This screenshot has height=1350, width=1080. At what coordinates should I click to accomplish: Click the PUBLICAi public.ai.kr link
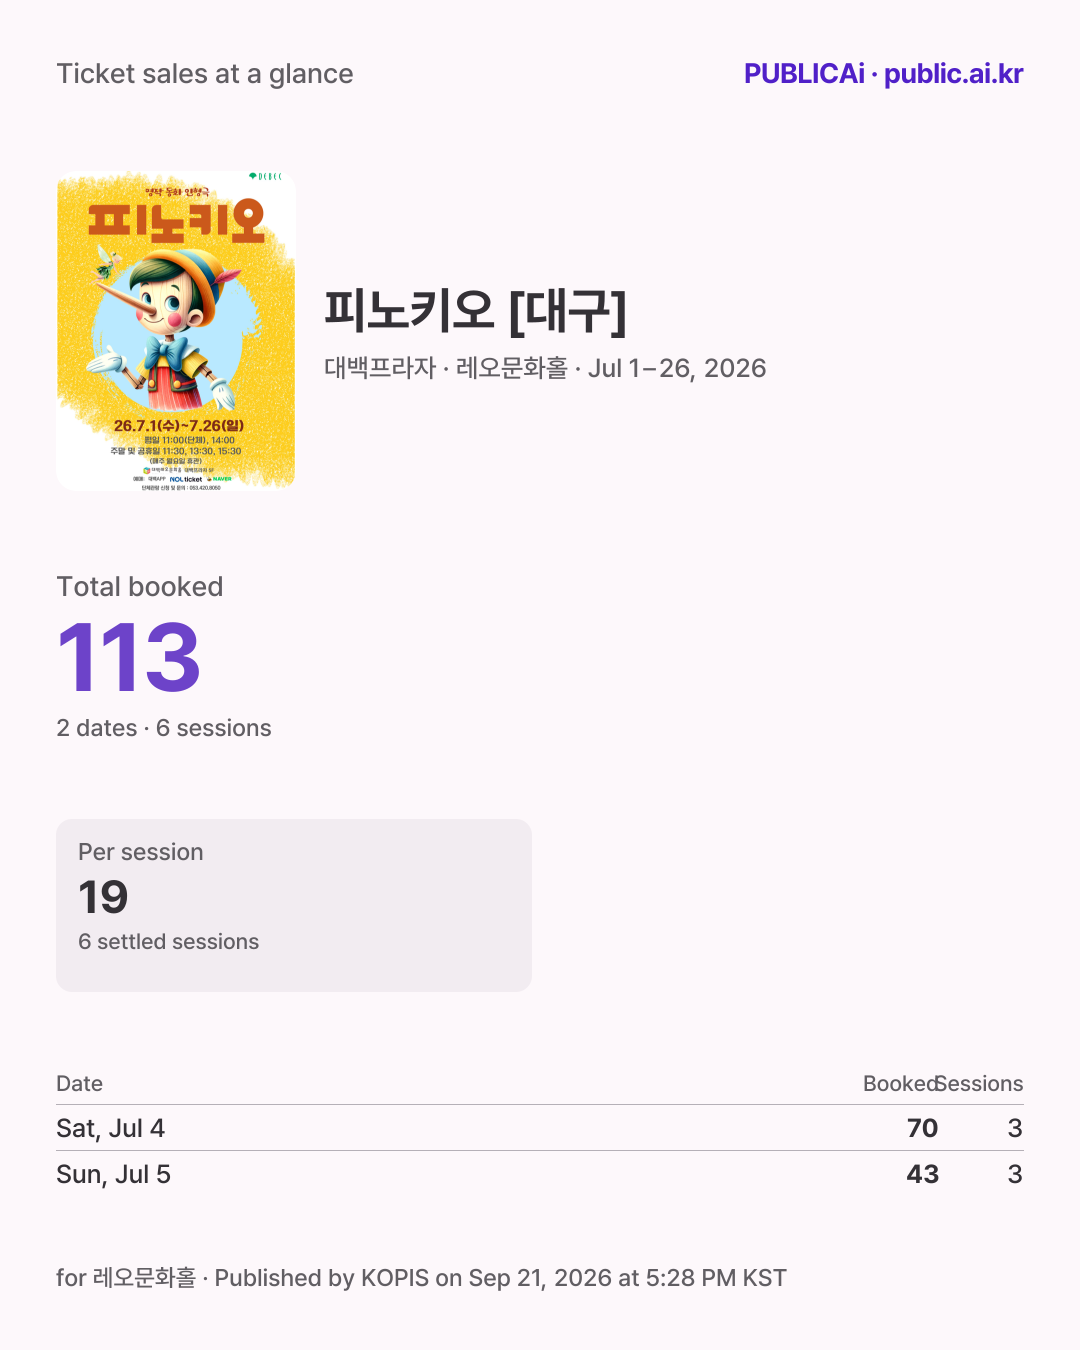[883, 74]
